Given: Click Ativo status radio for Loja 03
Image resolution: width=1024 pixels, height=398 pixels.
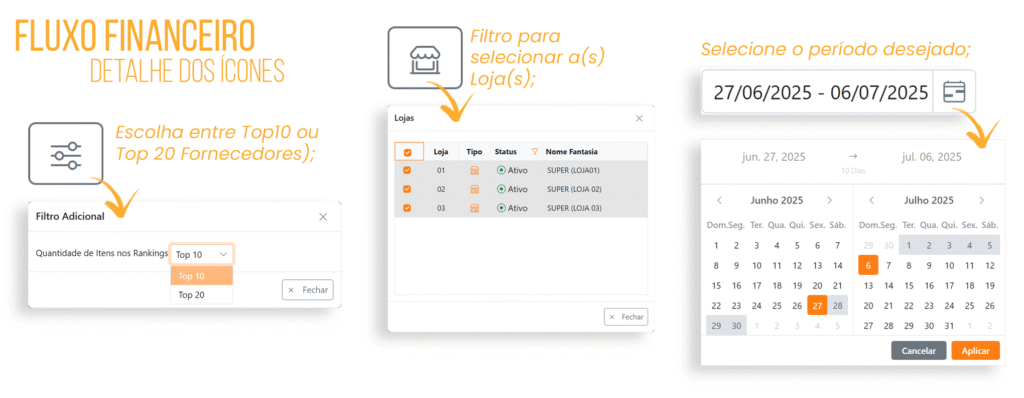Looking at the screenshot, I should click(501, 208).
